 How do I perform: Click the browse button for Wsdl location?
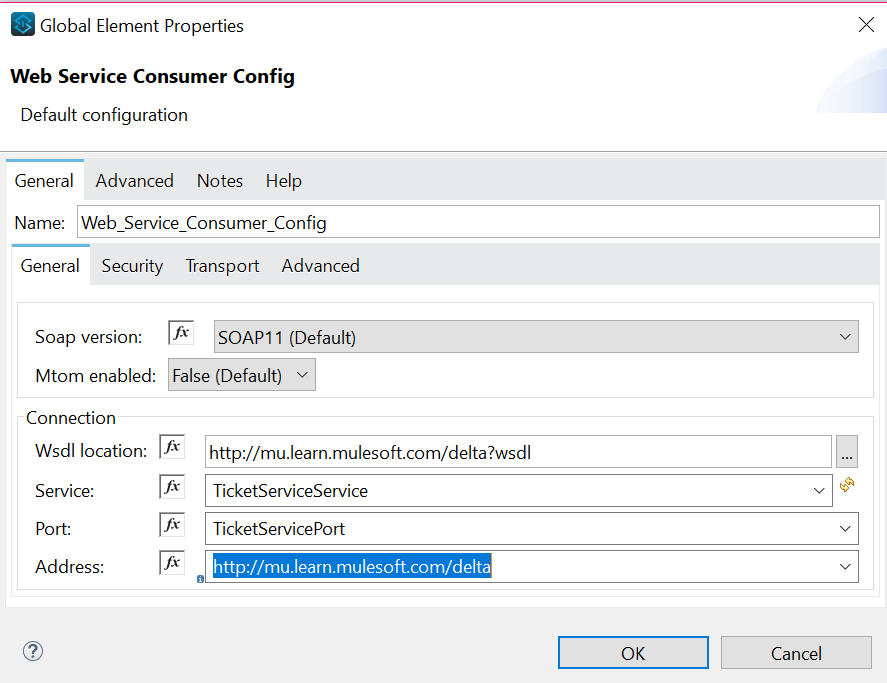click(x=847, y=452)
